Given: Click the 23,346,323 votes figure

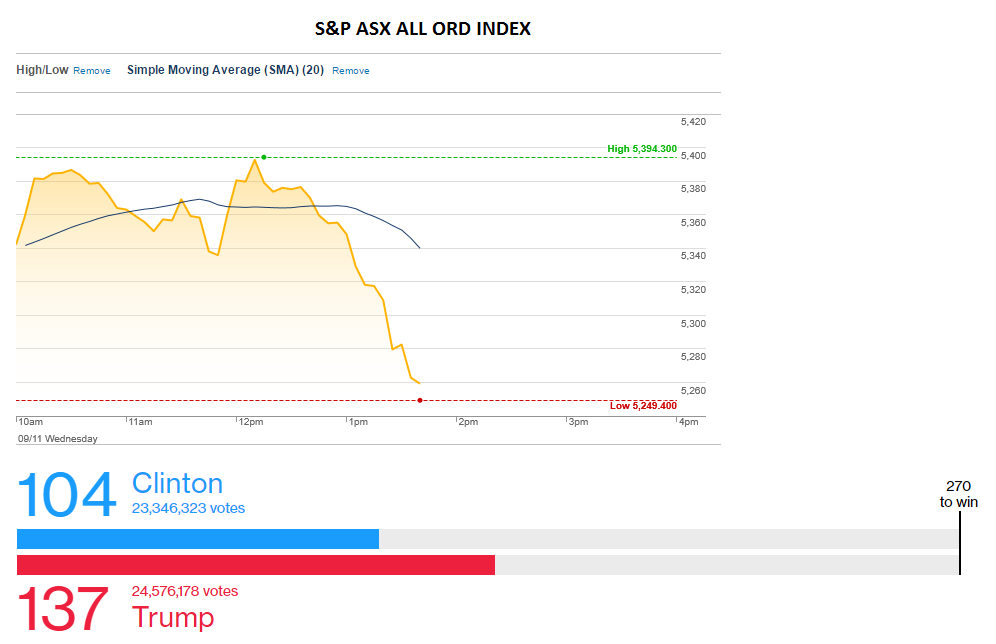Looking at the screenshot, I should pos(188,508).
